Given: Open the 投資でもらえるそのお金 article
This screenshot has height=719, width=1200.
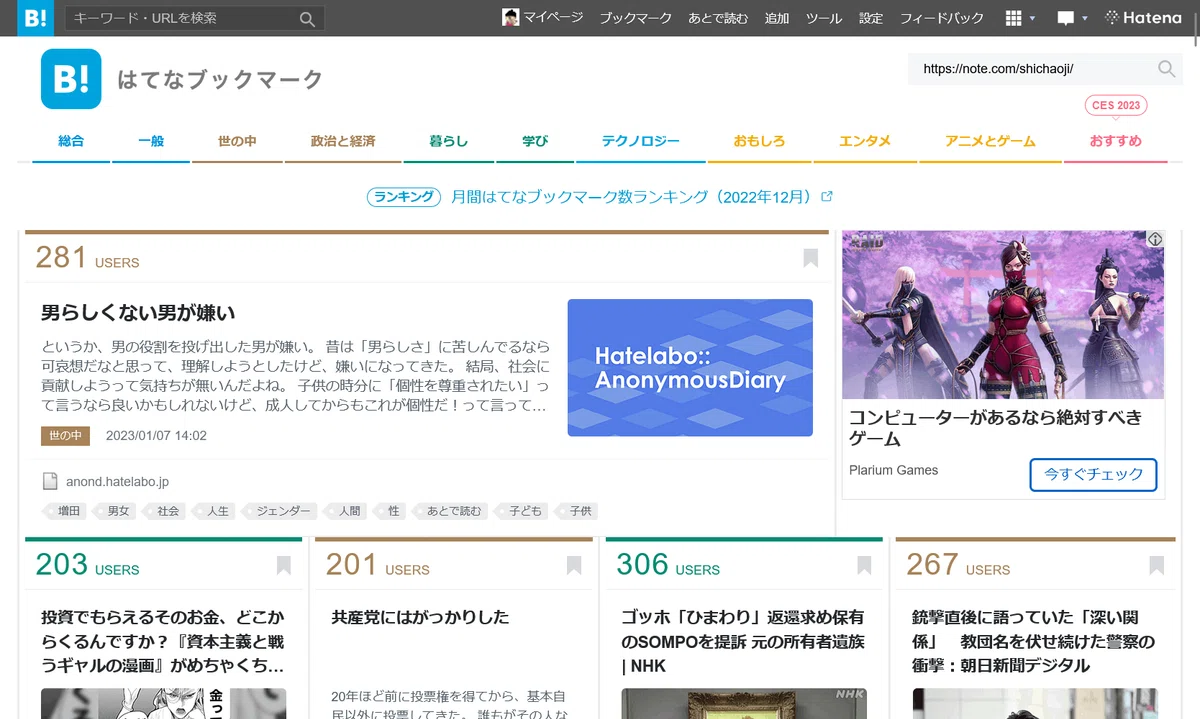Looking at the screenshot, I should pos(163,641).
